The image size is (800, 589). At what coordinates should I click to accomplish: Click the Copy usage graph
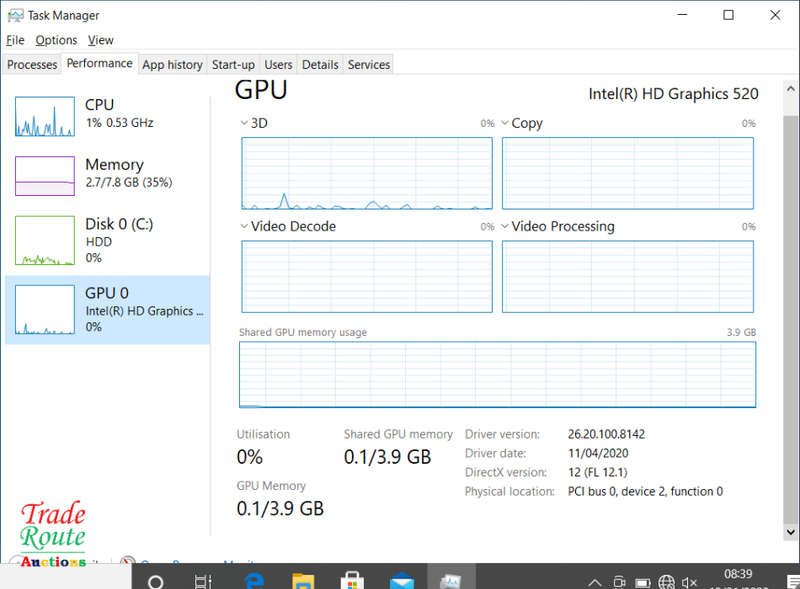click(x=628, y=173)
